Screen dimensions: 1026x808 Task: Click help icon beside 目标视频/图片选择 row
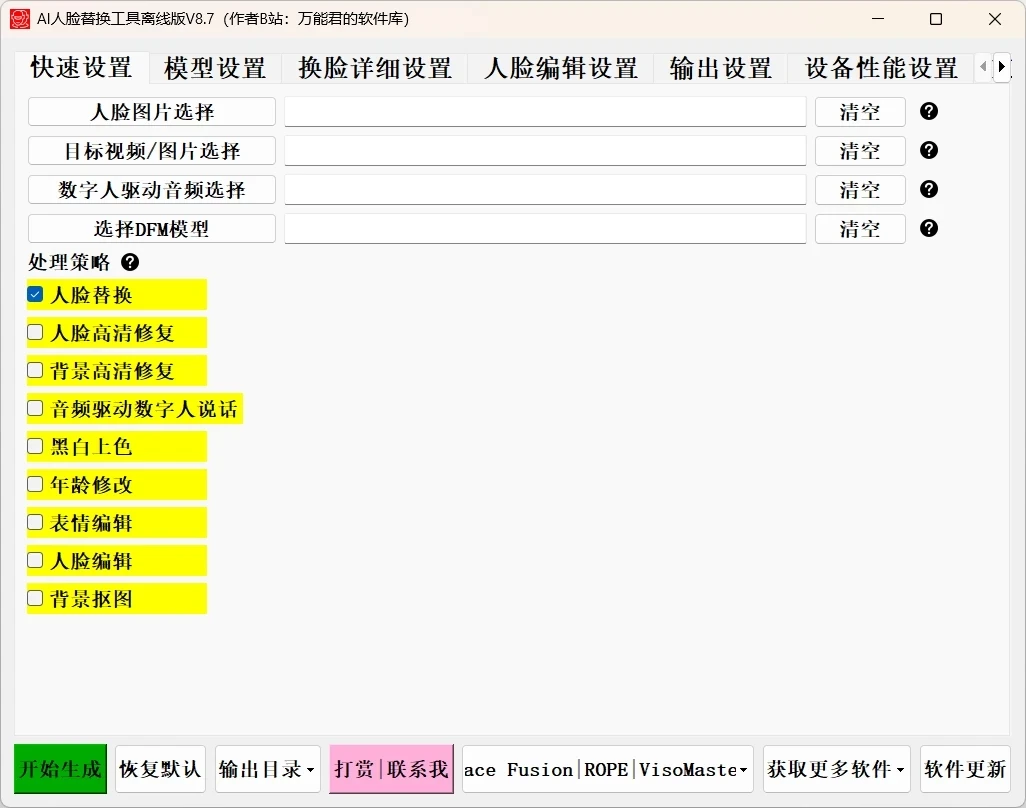coord(928,150)
